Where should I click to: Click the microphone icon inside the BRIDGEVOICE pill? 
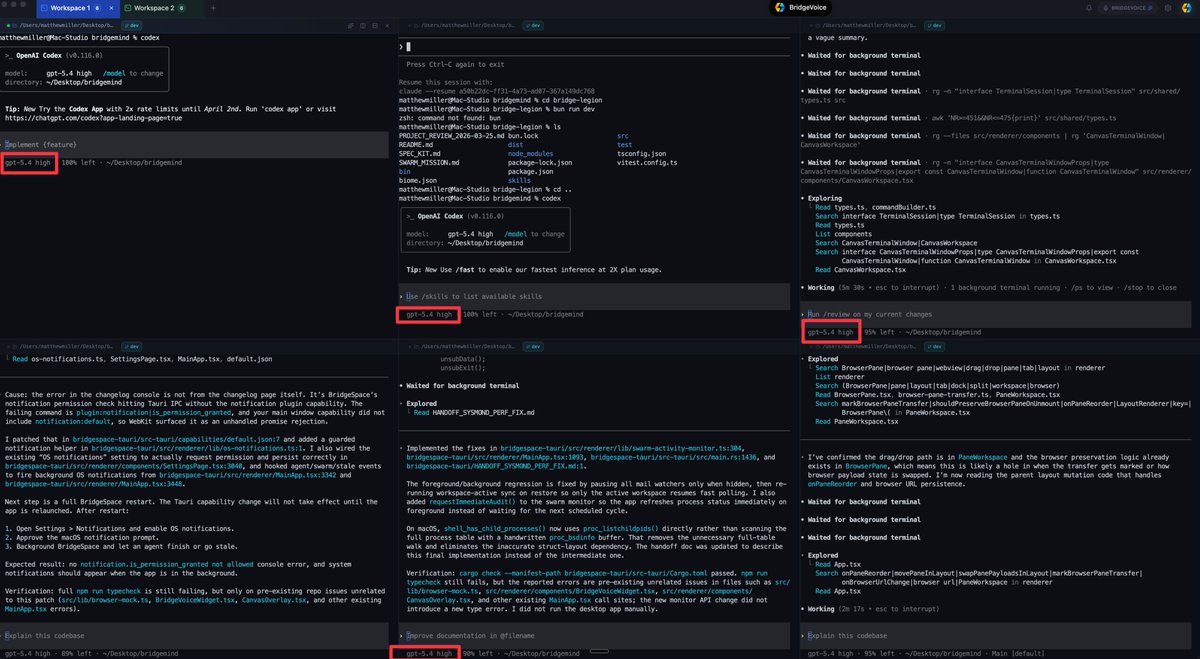tap(1106, 8)
